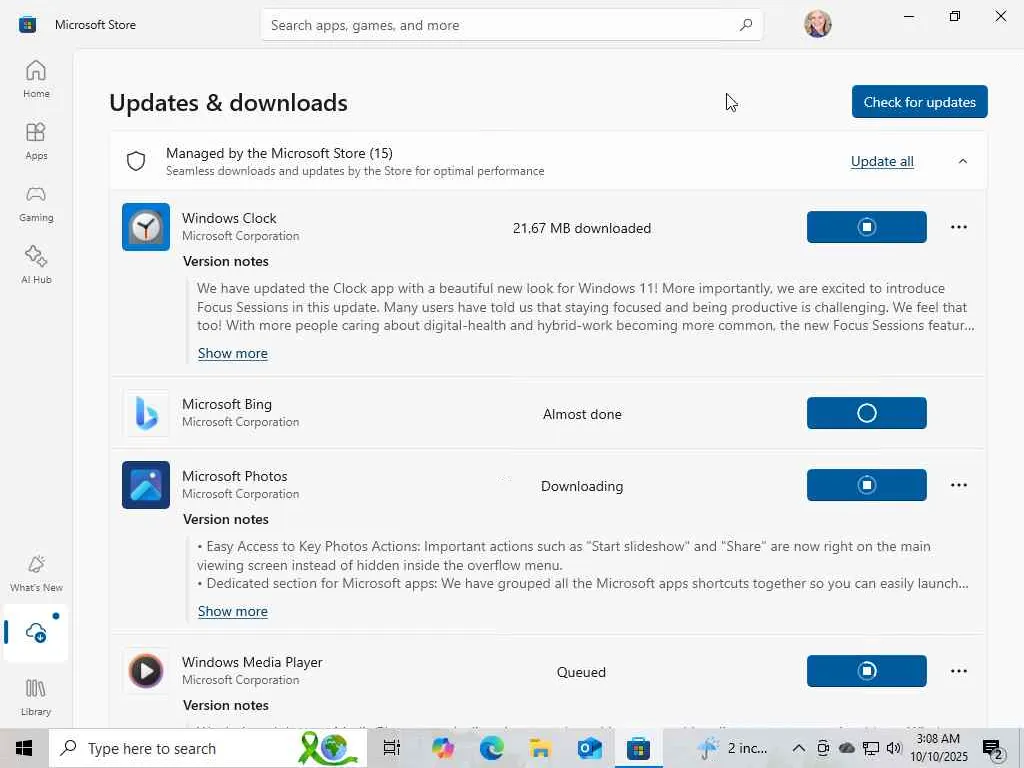Open more options for Windows Media Player
Viewport: 1024px width, 768px height.
(x=959, y=671)
